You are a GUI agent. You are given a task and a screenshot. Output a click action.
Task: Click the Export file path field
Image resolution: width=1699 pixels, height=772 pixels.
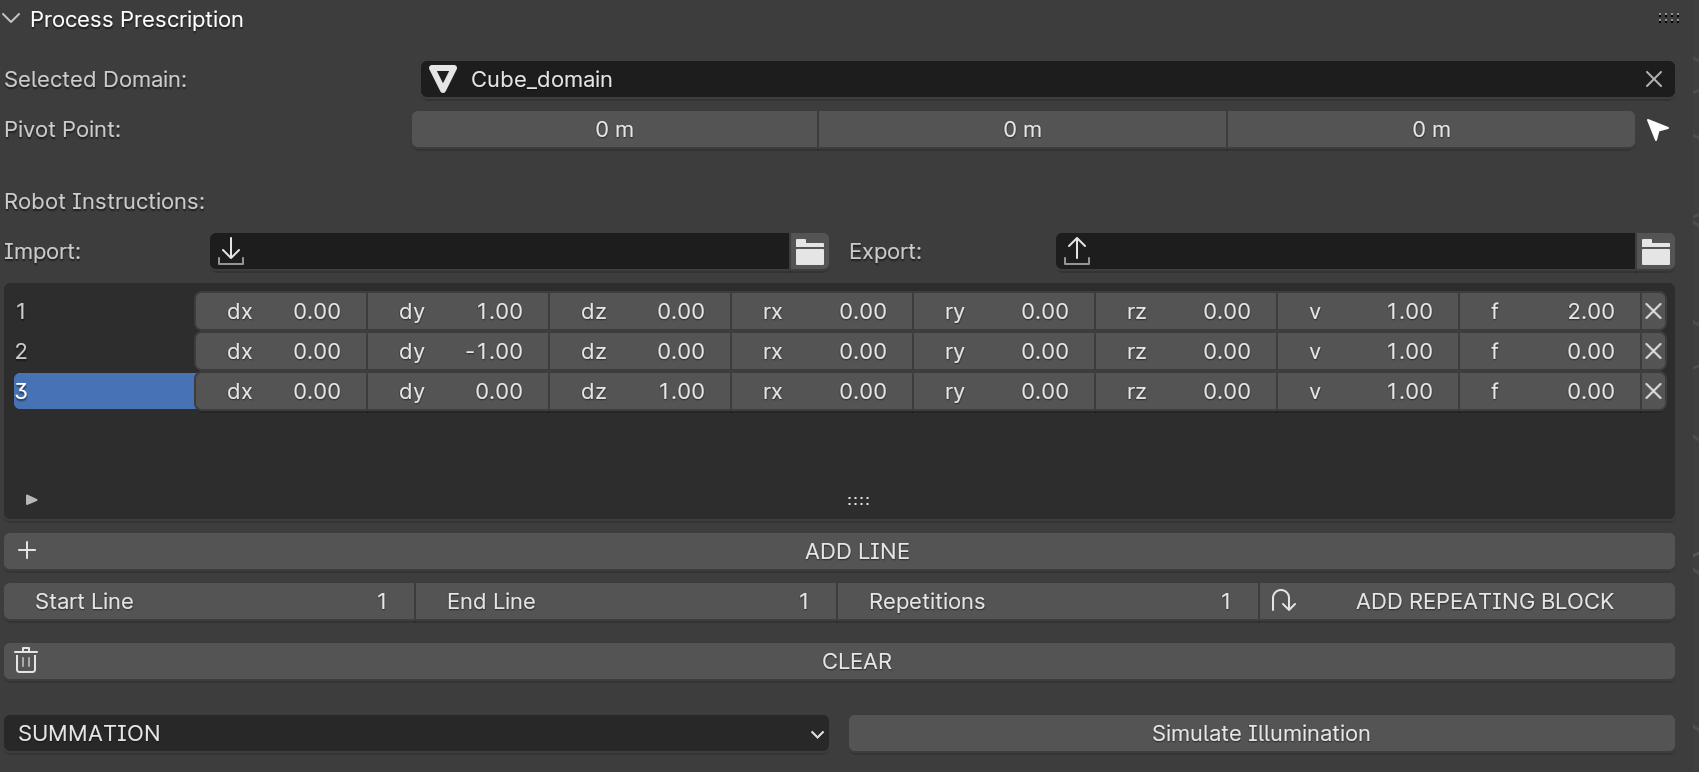[1345, 251]
